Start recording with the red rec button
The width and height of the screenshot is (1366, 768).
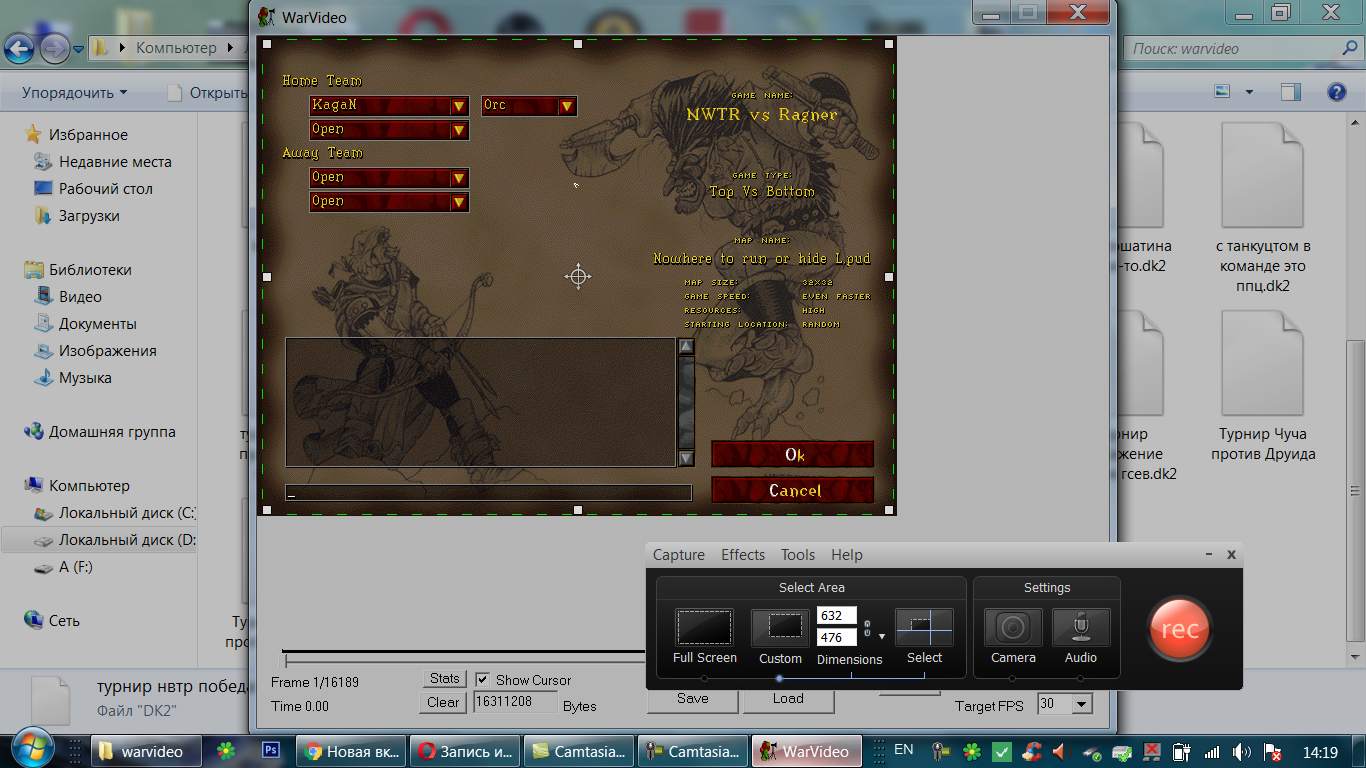[1179, 629]
